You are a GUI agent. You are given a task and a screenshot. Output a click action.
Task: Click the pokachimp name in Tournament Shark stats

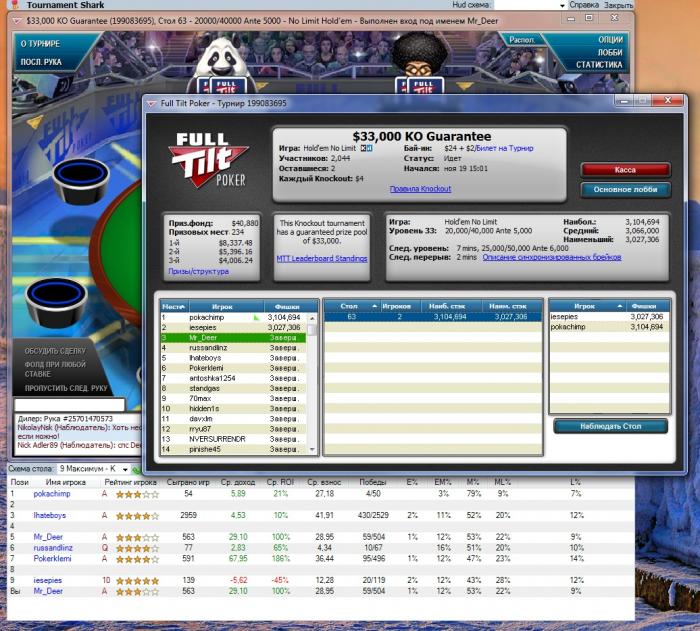52,494
